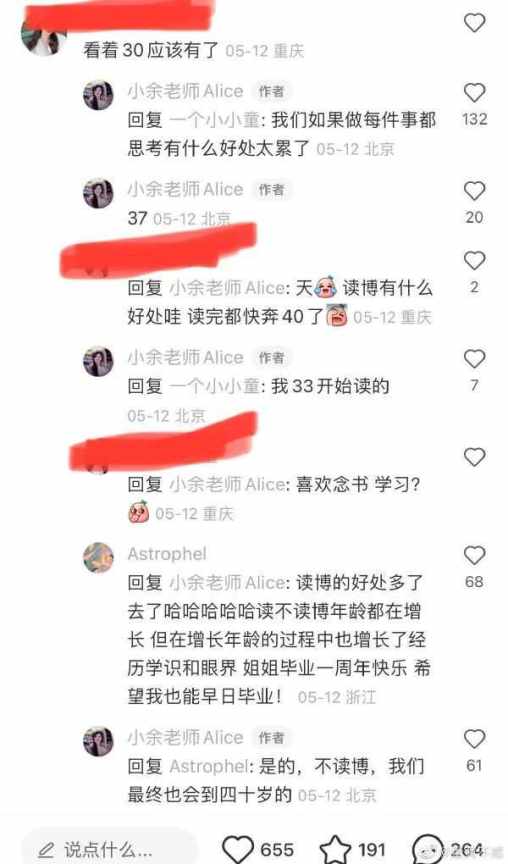Like the '37' reply from 小余老师Alice
This screenshot has height=864, width=508.
(474, 191)
